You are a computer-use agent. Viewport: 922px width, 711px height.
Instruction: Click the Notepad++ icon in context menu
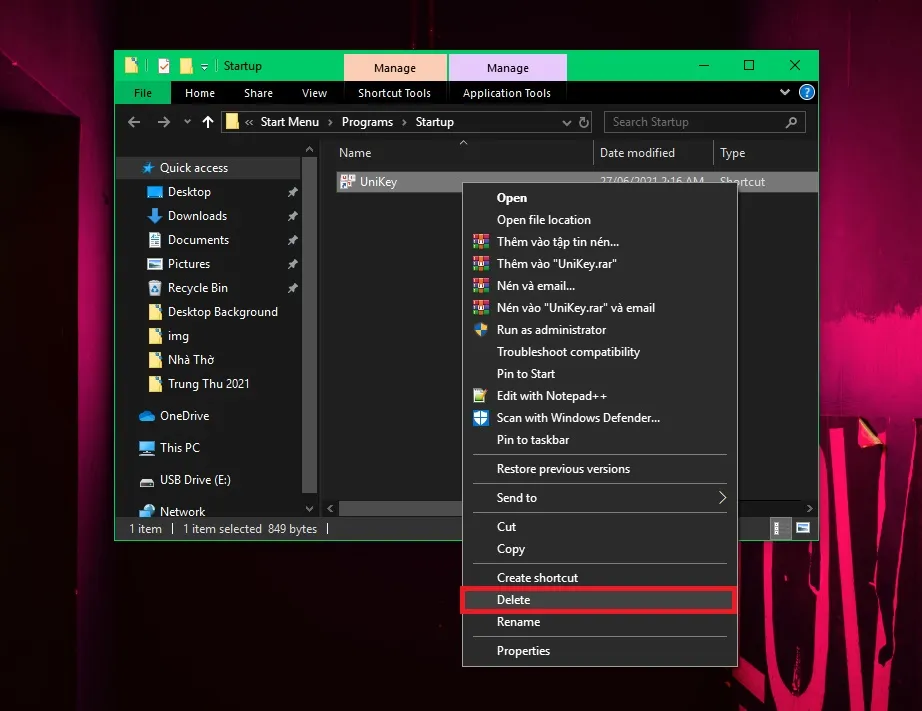coord(479,396)
